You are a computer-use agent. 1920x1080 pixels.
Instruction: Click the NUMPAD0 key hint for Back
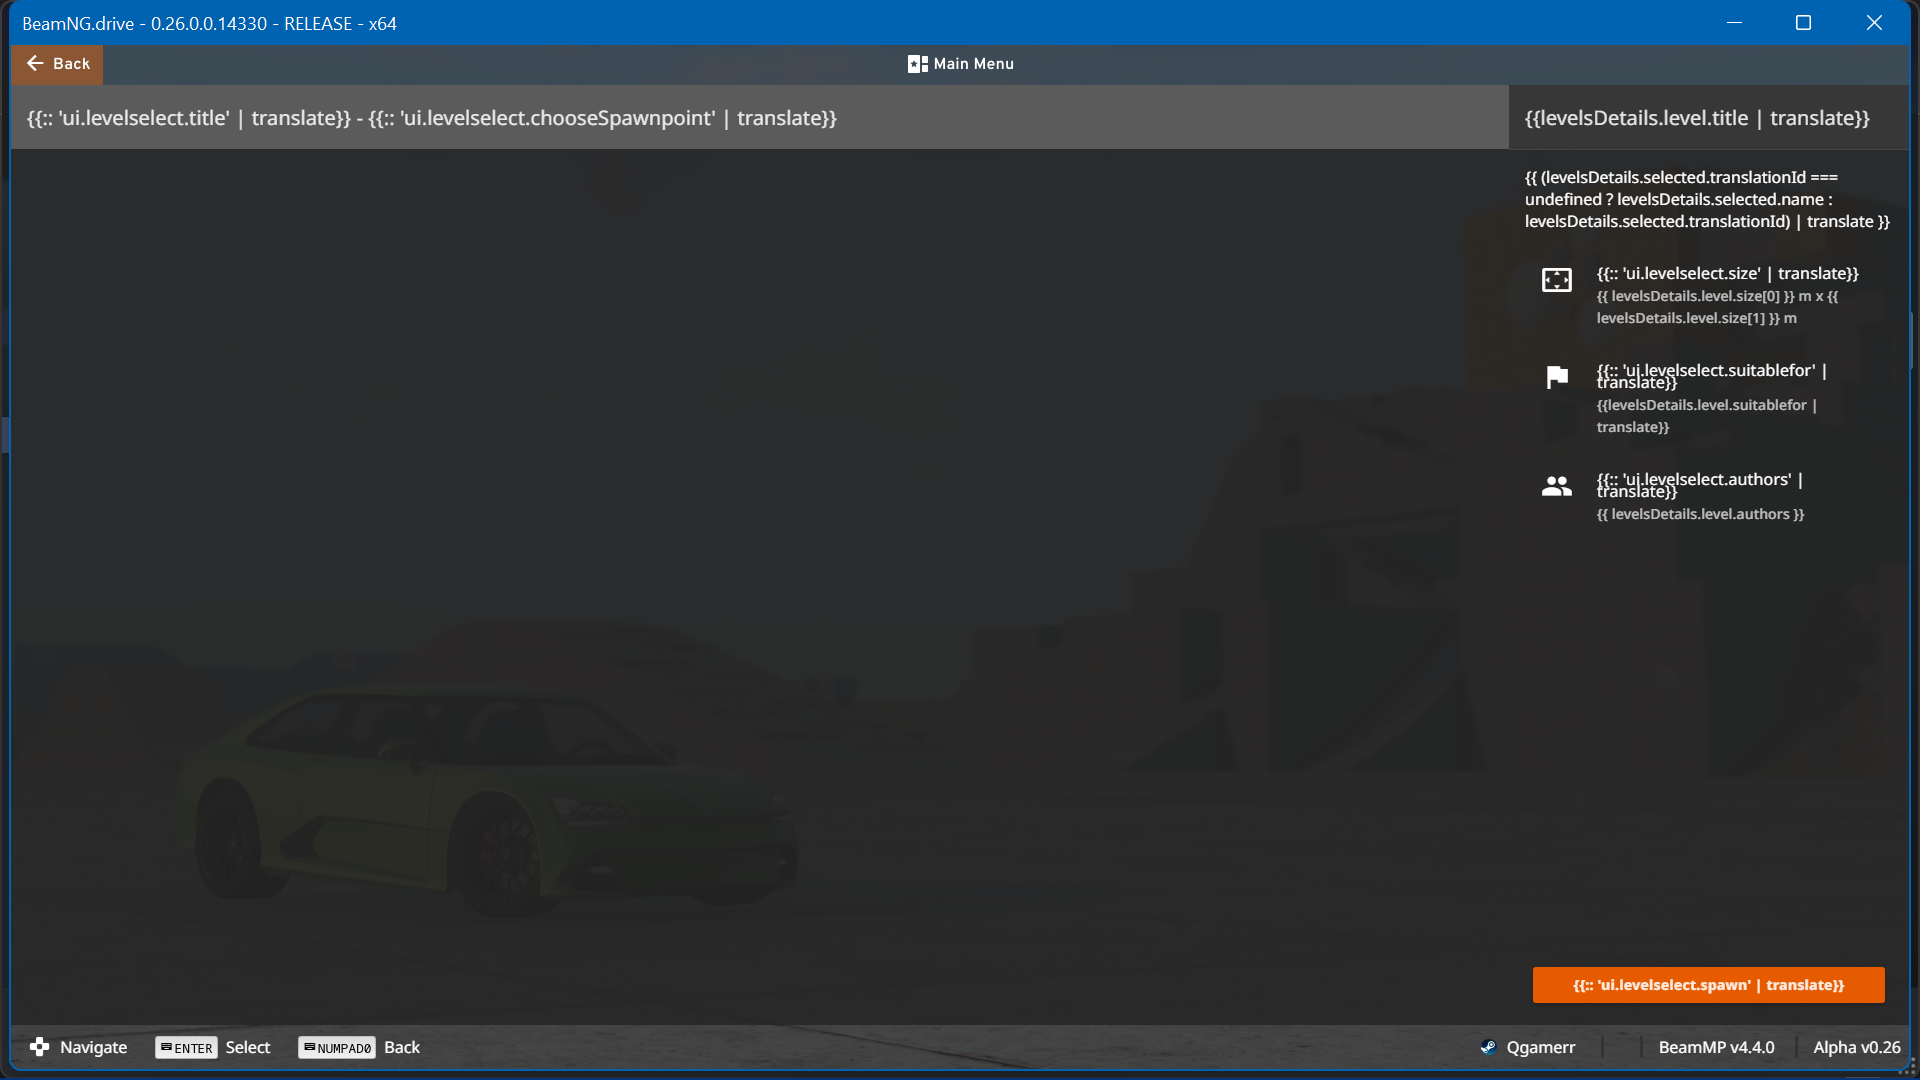pos(337,1048)
